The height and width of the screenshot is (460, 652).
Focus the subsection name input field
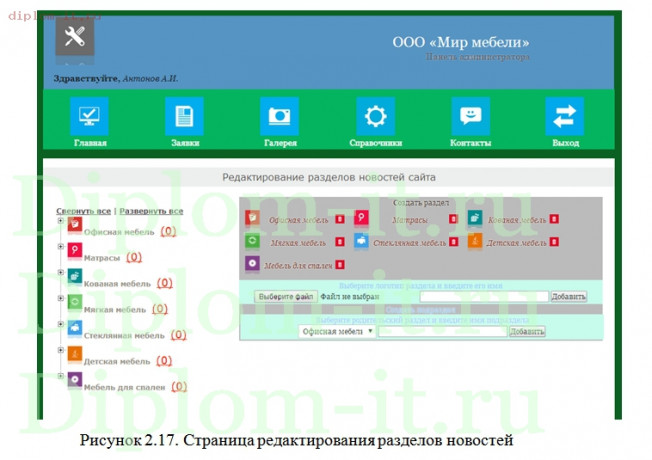[442, 331]
